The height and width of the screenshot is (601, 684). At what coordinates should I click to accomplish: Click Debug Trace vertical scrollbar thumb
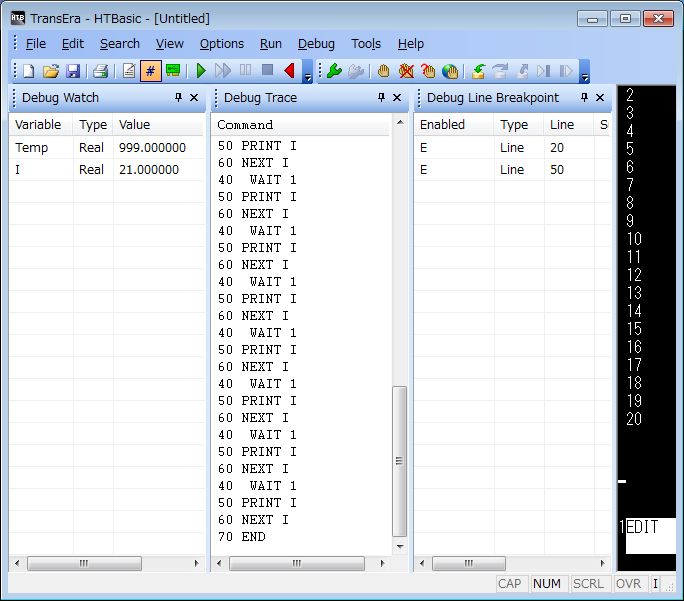click(x=399, y=461)
